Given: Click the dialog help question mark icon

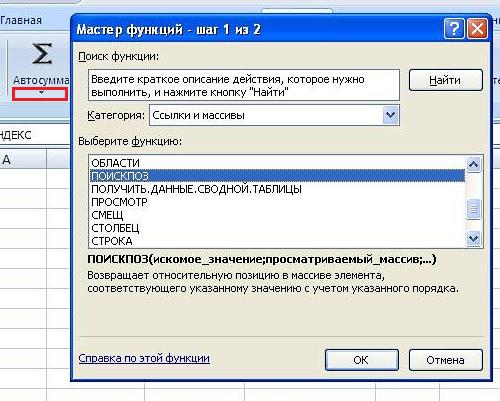Looking at the screenshot, I should click(454, 29).
